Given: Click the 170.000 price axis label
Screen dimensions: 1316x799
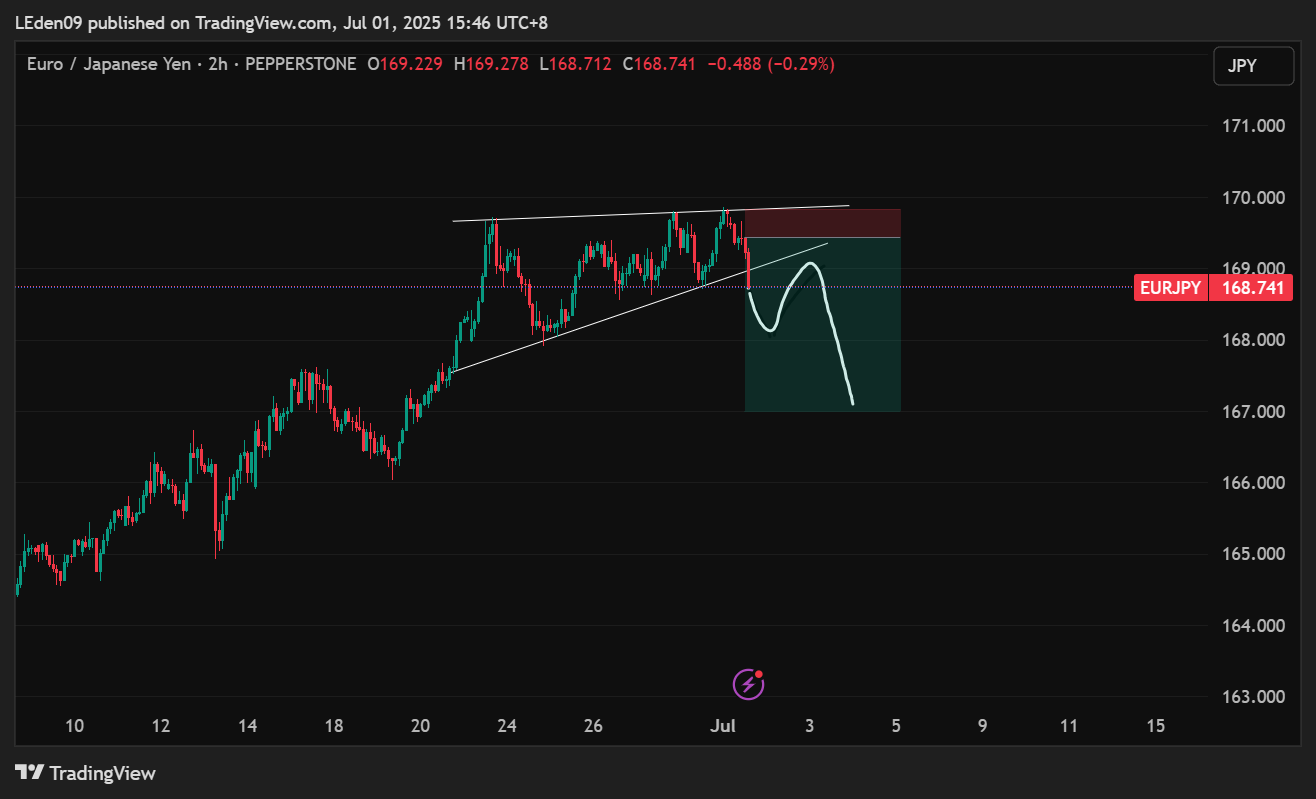Looking at the screenshot, I should pyautogui.click(x=1252, y=198).
